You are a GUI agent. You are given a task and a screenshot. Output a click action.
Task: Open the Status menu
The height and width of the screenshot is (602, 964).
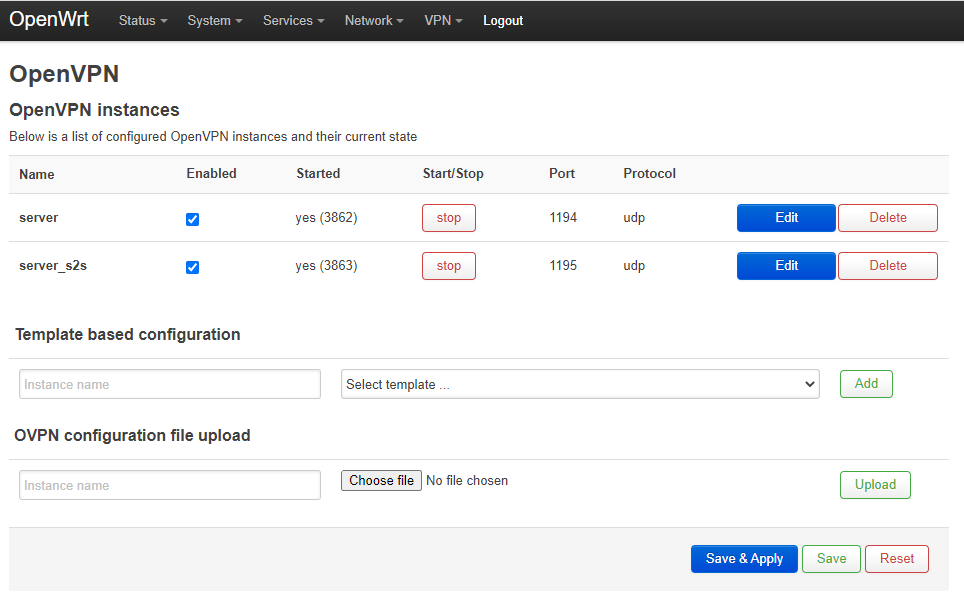pos(143,20)
